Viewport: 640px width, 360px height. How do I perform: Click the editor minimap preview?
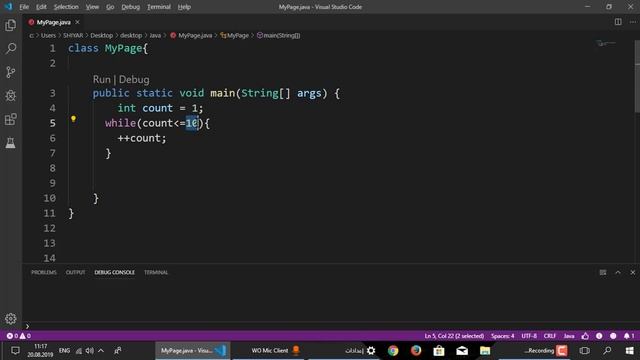coord(606,43)
